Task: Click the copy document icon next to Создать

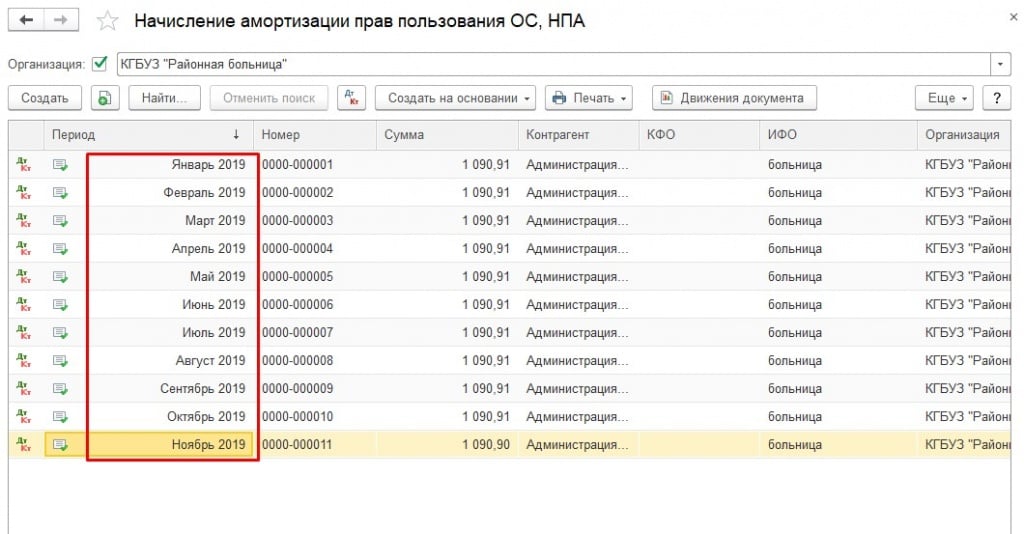Action: 105,98
